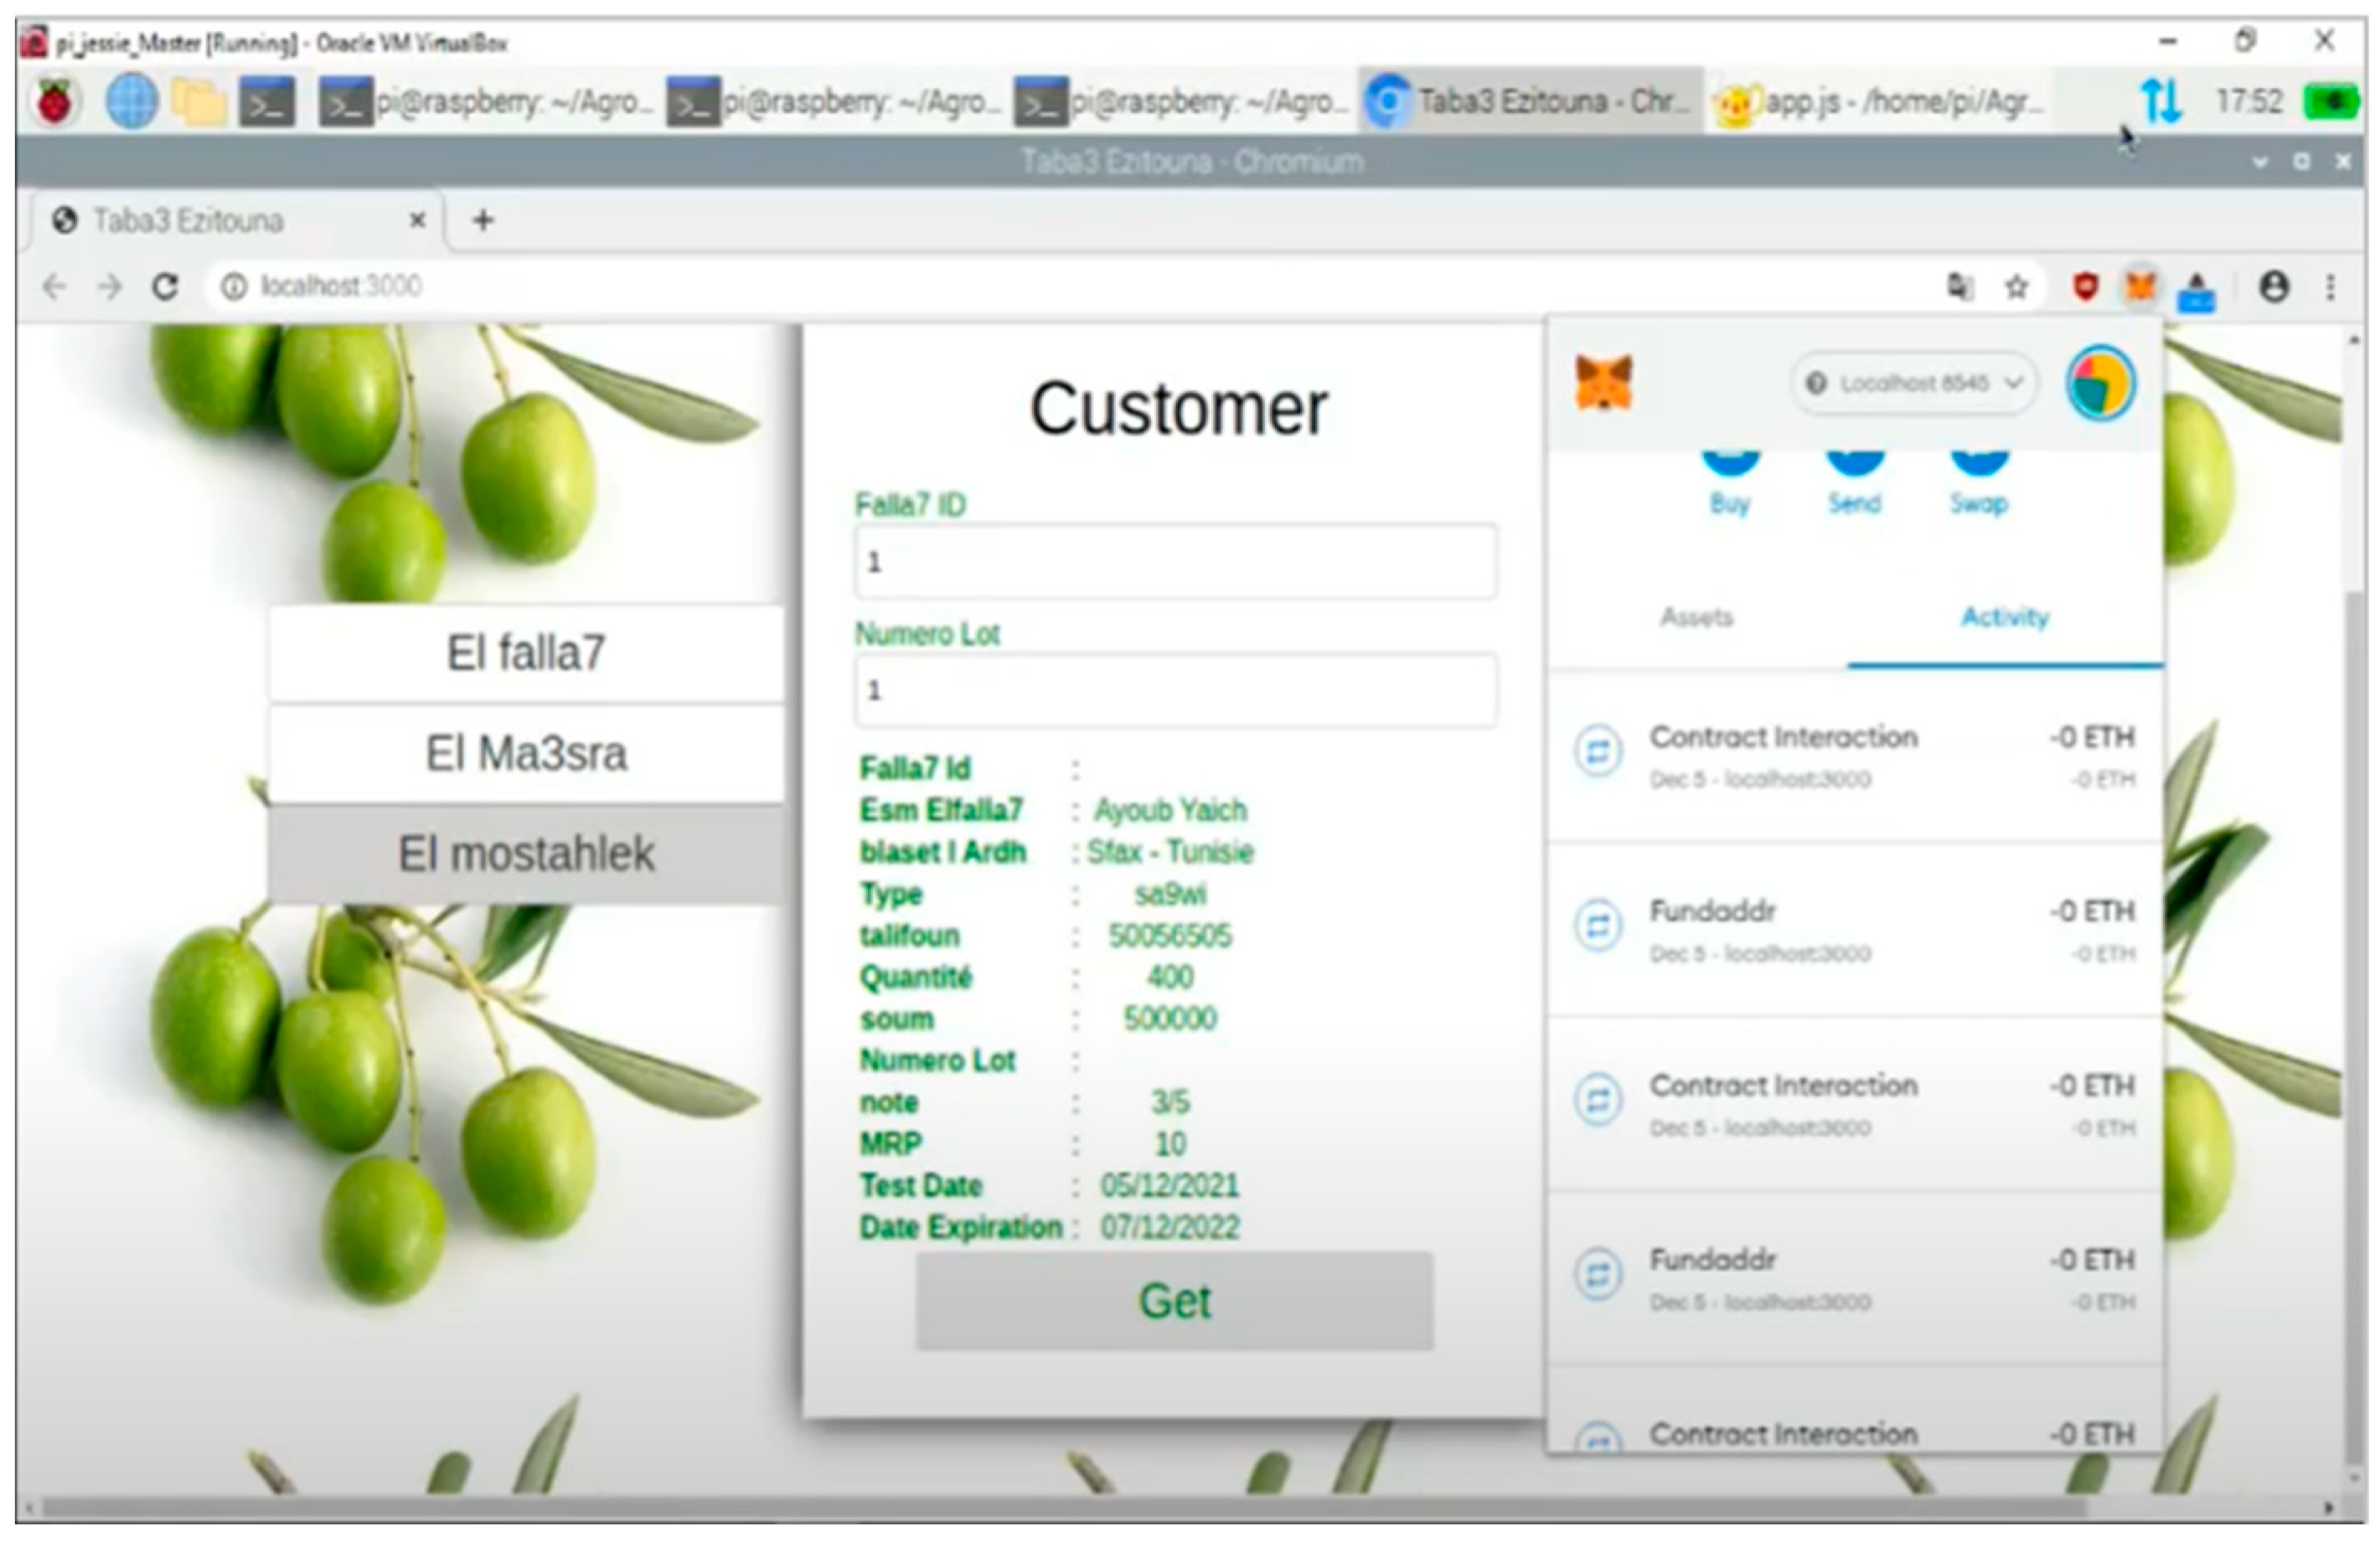Select the El Ma3sra menu button
Screen dimensions: 2380x1543
[x=526, y=753]
